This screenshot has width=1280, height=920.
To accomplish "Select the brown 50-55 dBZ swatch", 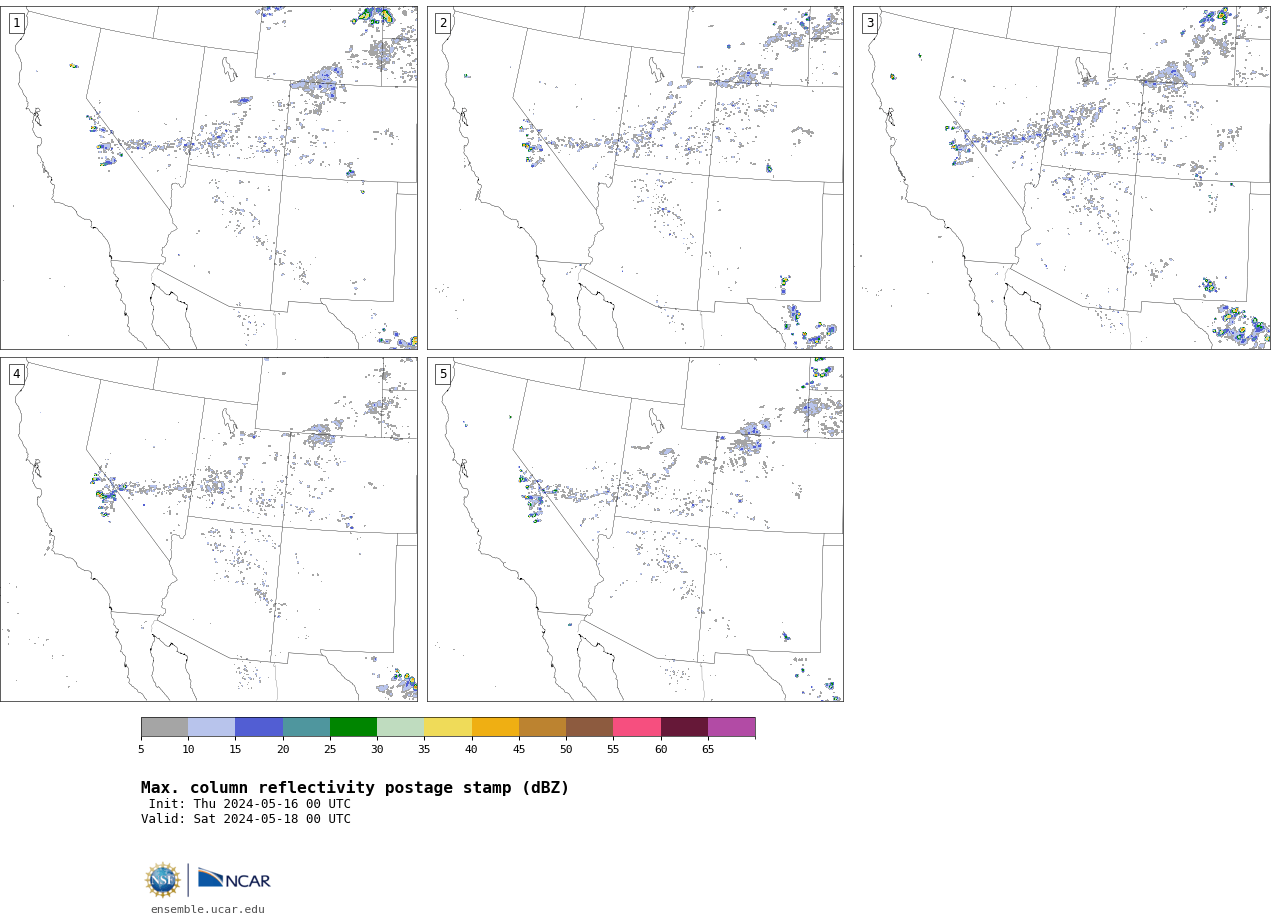I will pos(589,727).
